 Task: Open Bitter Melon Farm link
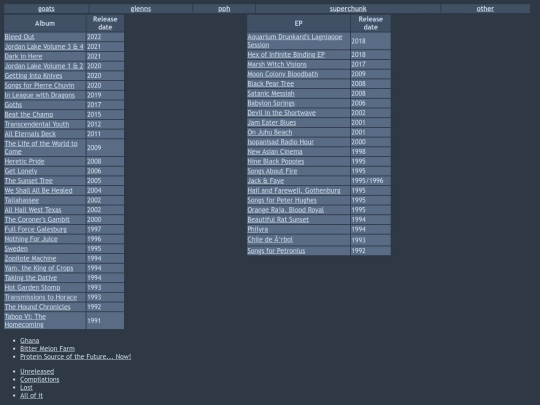(x=47, y=349)
